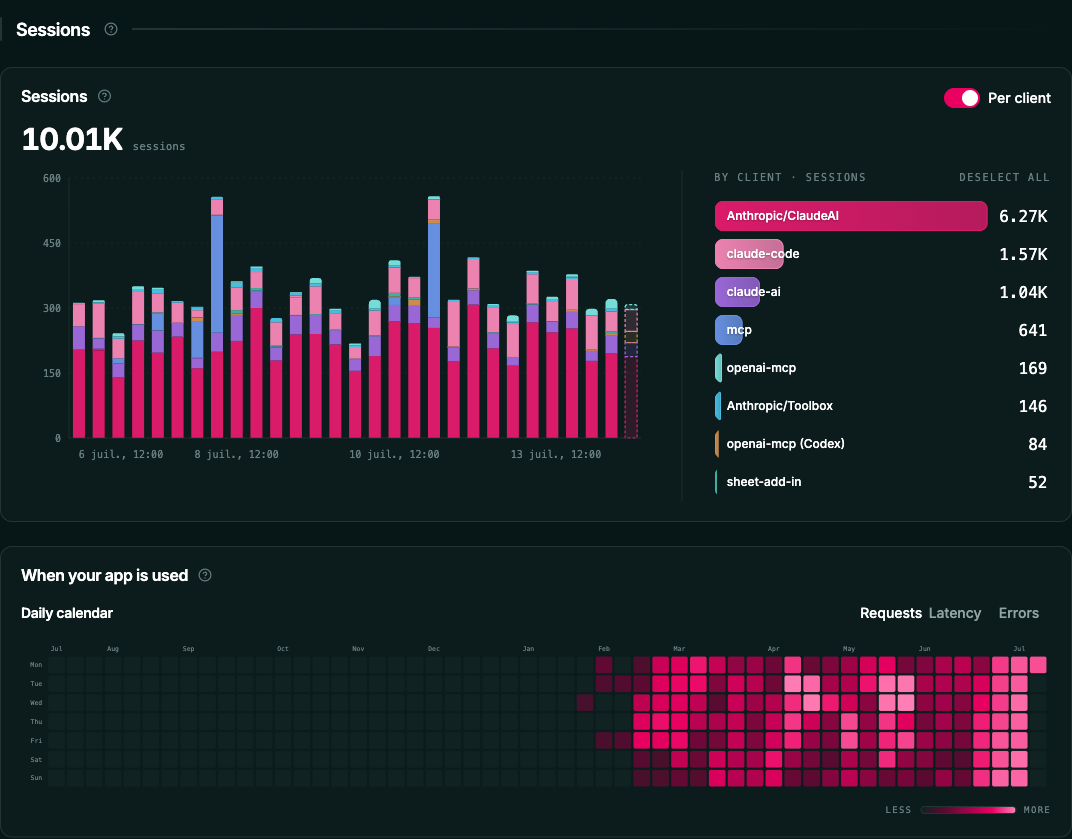Click the 450 y-axis label
This screenshot has height=839, width=1072.
(52, 243)
